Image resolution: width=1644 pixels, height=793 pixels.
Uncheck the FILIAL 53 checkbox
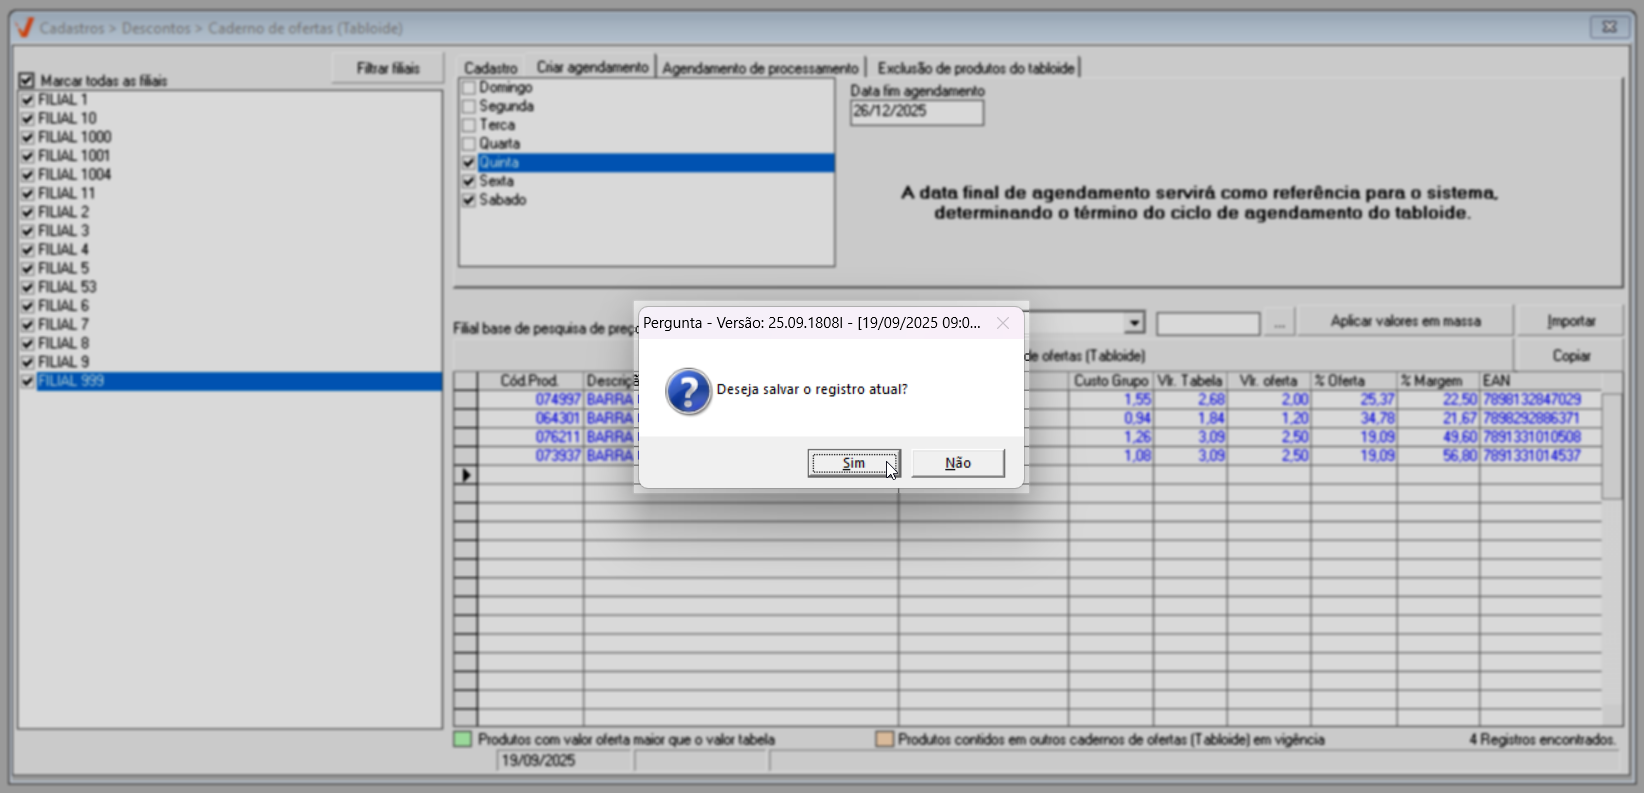coord(27,287)
